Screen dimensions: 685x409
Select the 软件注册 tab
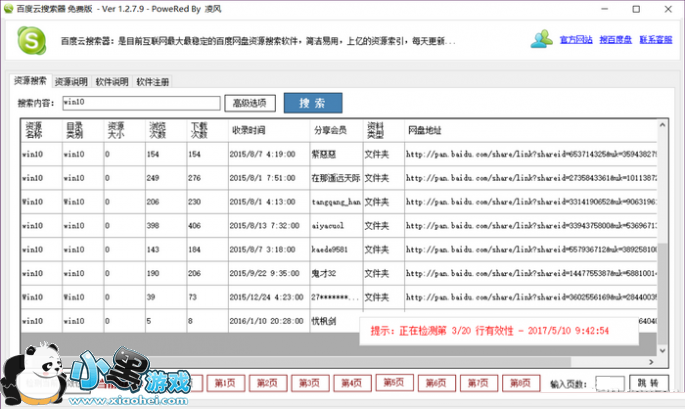[153, 81]
